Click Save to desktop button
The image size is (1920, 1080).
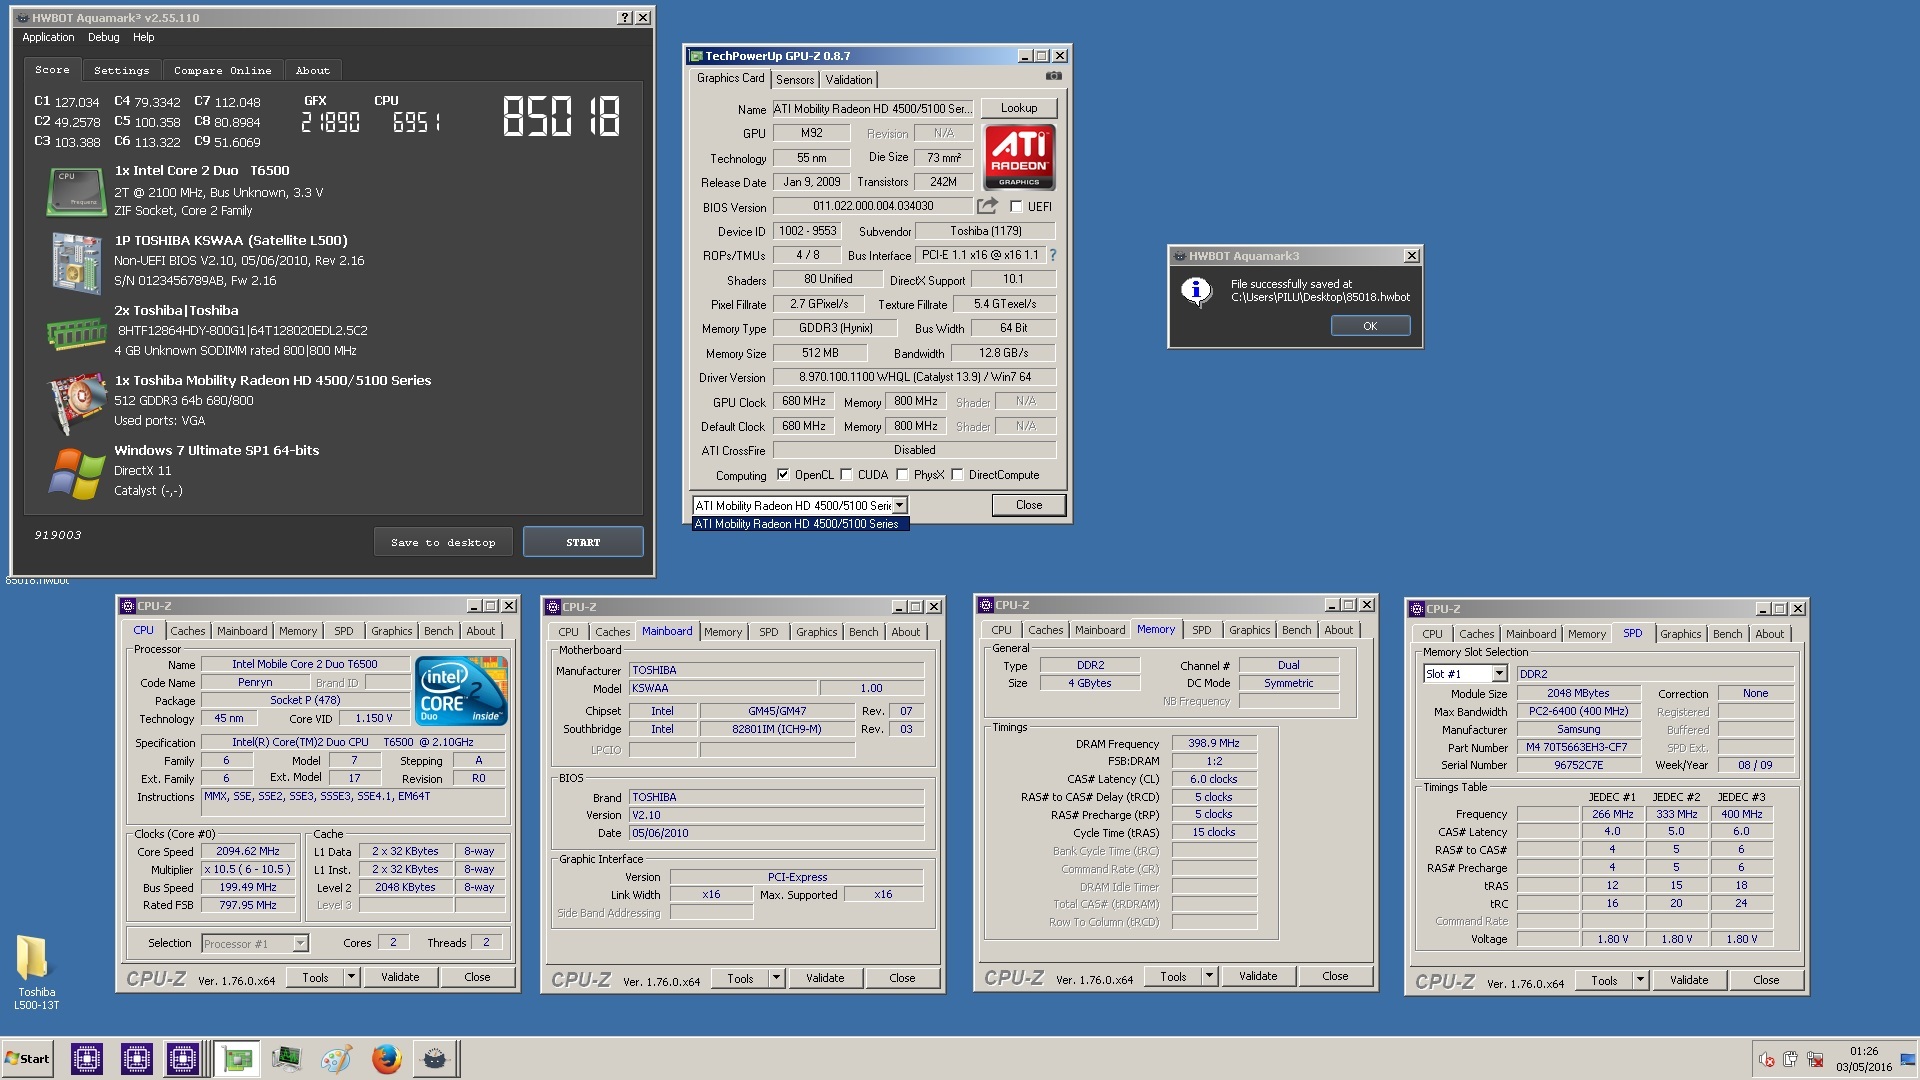443,542
